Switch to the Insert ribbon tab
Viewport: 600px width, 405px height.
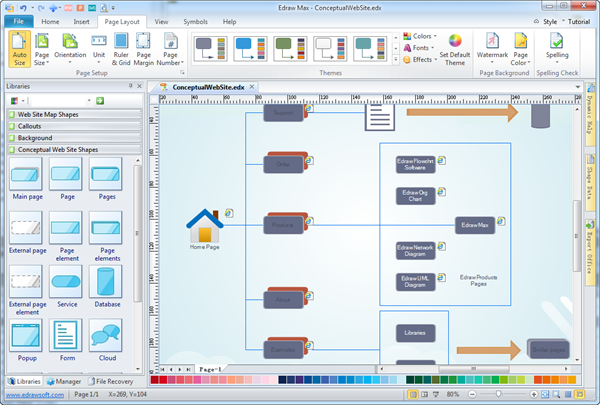pos(81,20)
